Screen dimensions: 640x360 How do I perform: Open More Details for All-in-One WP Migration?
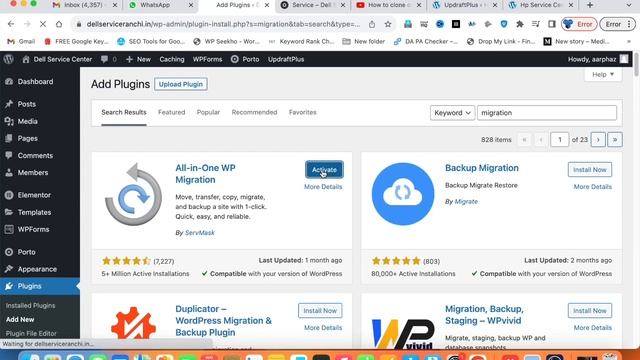(323, 187)
